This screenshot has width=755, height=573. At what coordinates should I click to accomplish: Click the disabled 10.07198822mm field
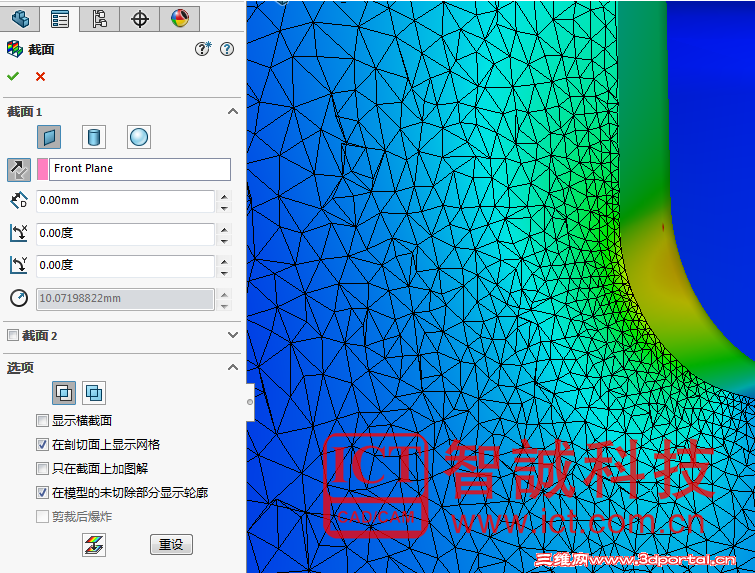click(x=125, y=299)
